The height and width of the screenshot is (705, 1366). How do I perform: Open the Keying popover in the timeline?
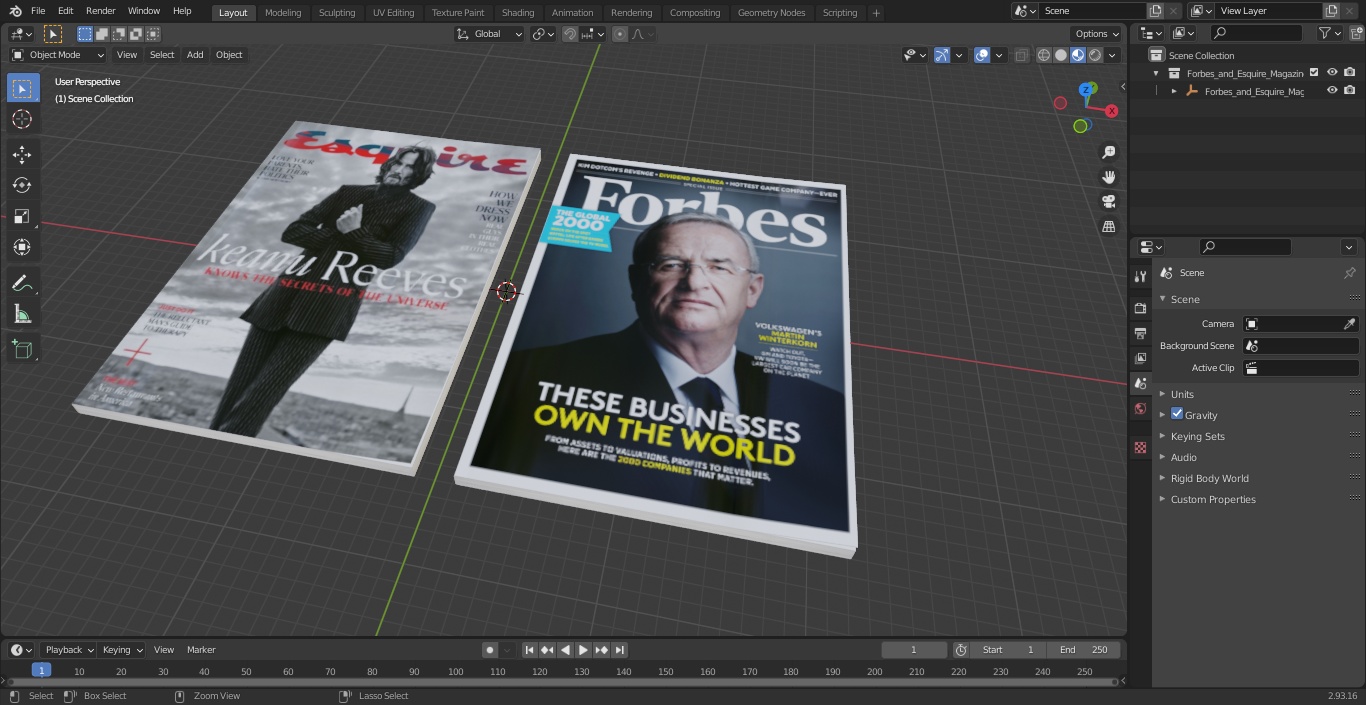click(x=122, y=650)
